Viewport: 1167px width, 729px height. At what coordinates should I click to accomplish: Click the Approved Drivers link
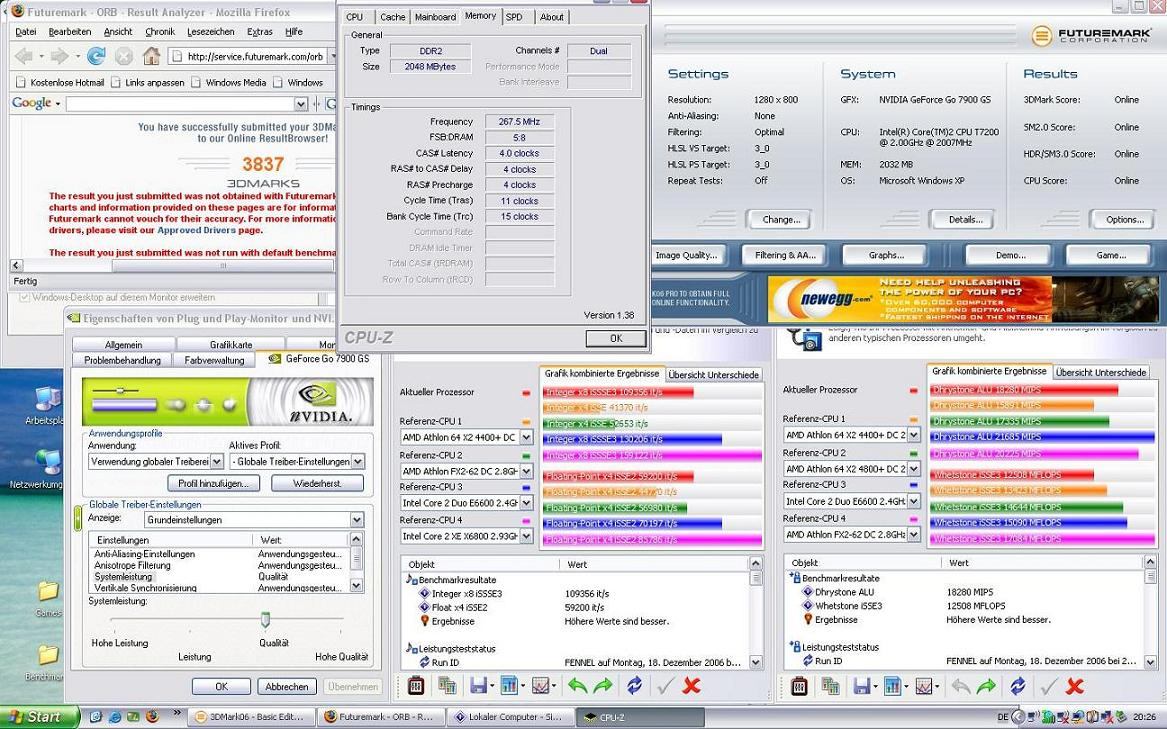click(196, 231)
